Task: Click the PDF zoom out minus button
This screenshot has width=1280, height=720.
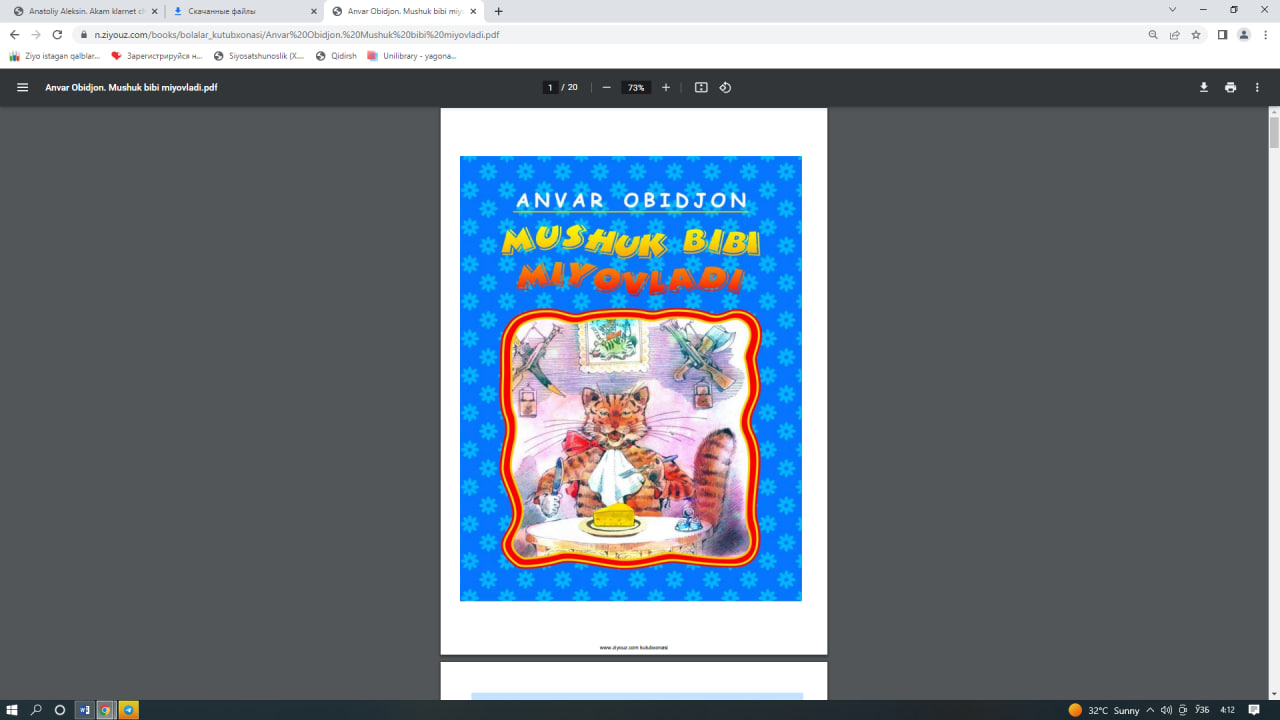Action: coord(606,87)
